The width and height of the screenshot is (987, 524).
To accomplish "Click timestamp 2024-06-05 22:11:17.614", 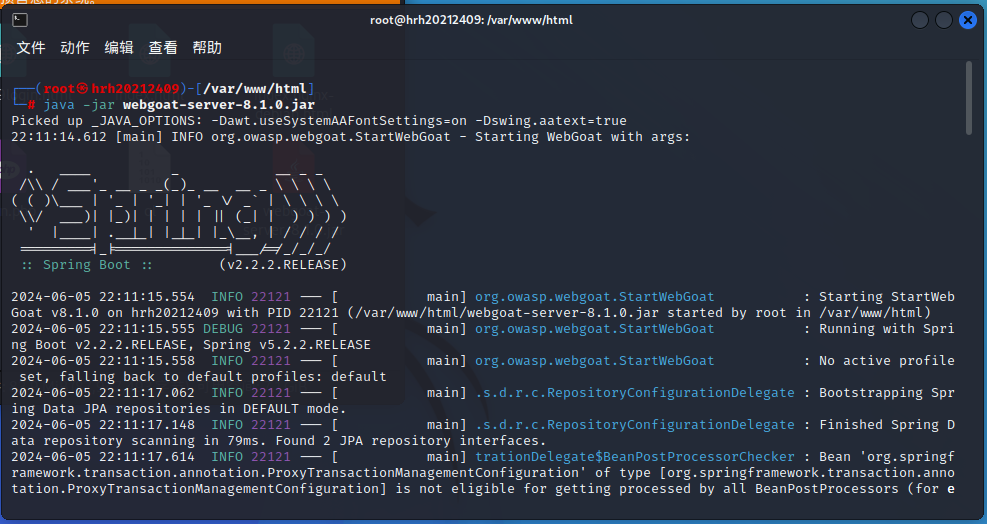I will point(103,457).
